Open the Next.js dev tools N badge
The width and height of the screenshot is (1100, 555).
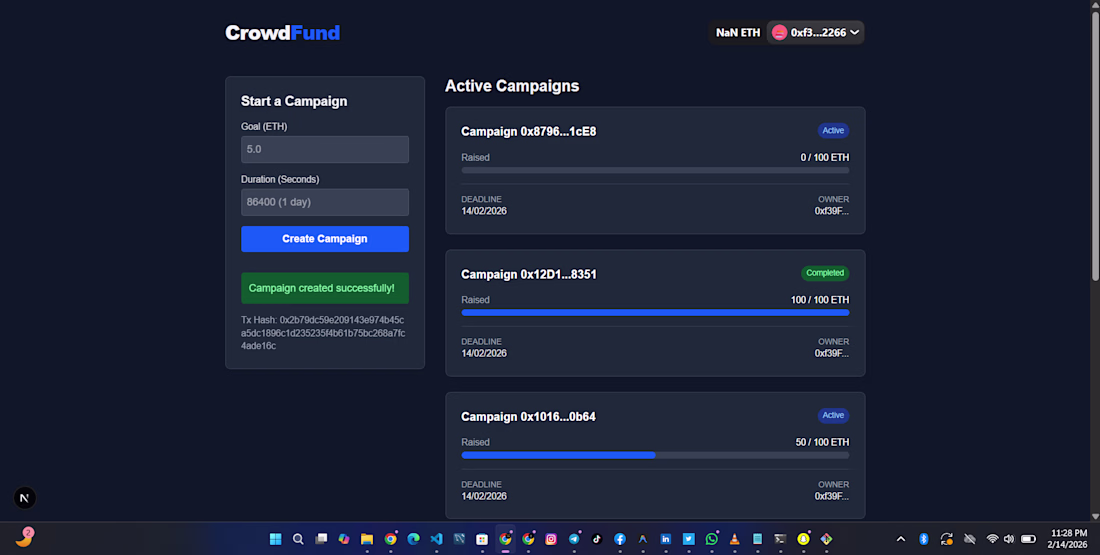coord(25,498)
